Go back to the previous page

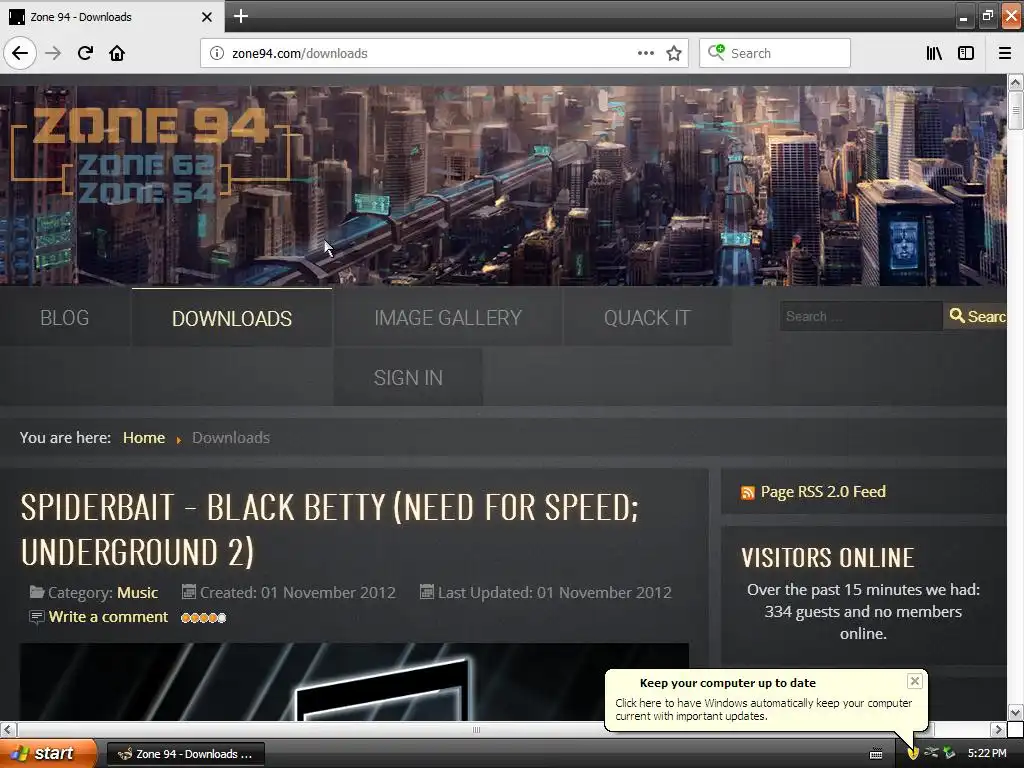click(x=20, y=53)
